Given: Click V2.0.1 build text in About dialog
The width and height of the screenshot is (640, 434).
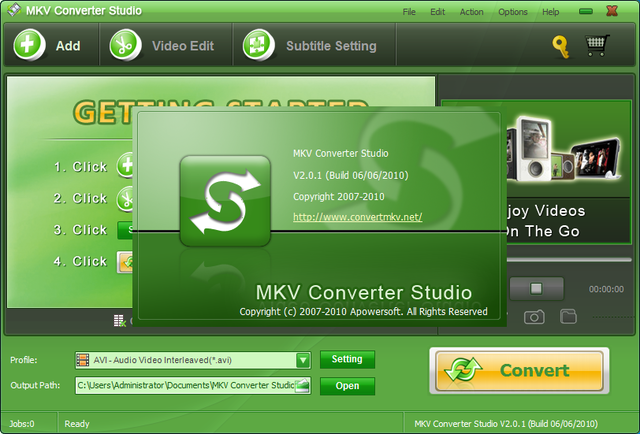Looking at the screenshot, I should (x=351, y=175).
